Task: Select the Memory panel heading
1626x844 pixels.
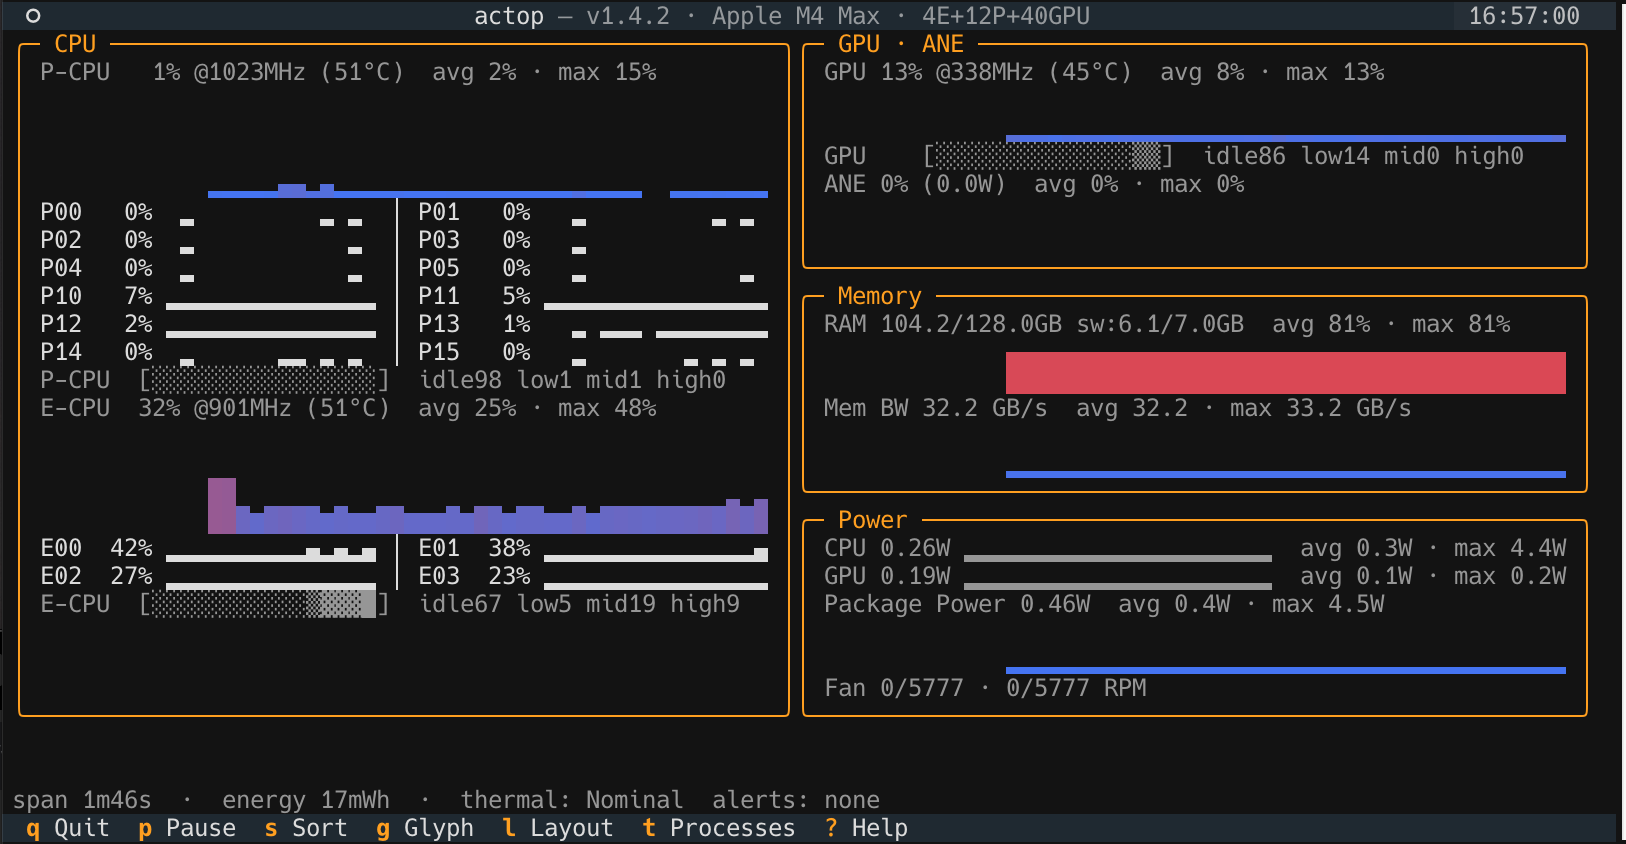Action: (x=879, y=296)
